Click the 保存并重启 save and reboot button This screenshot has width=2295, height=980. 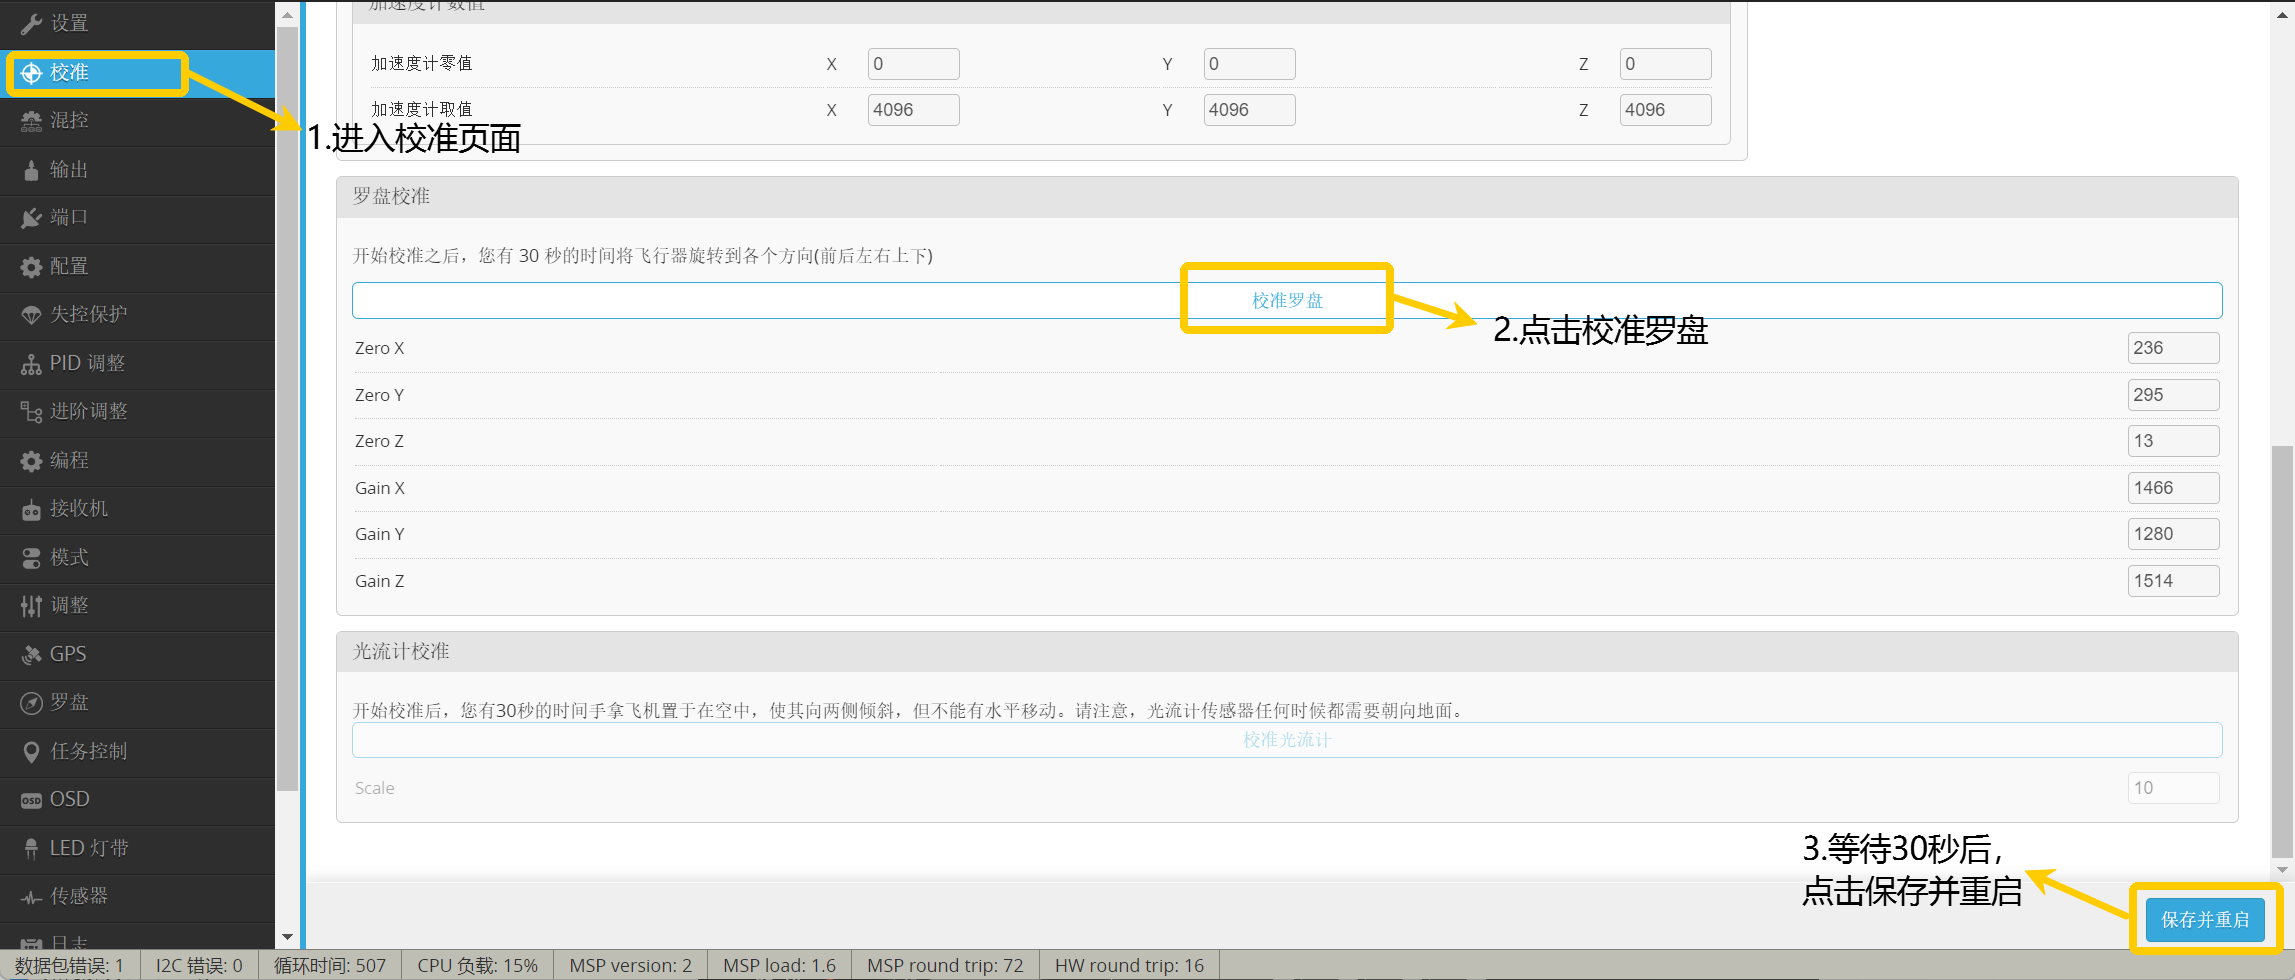[2204, 919]
